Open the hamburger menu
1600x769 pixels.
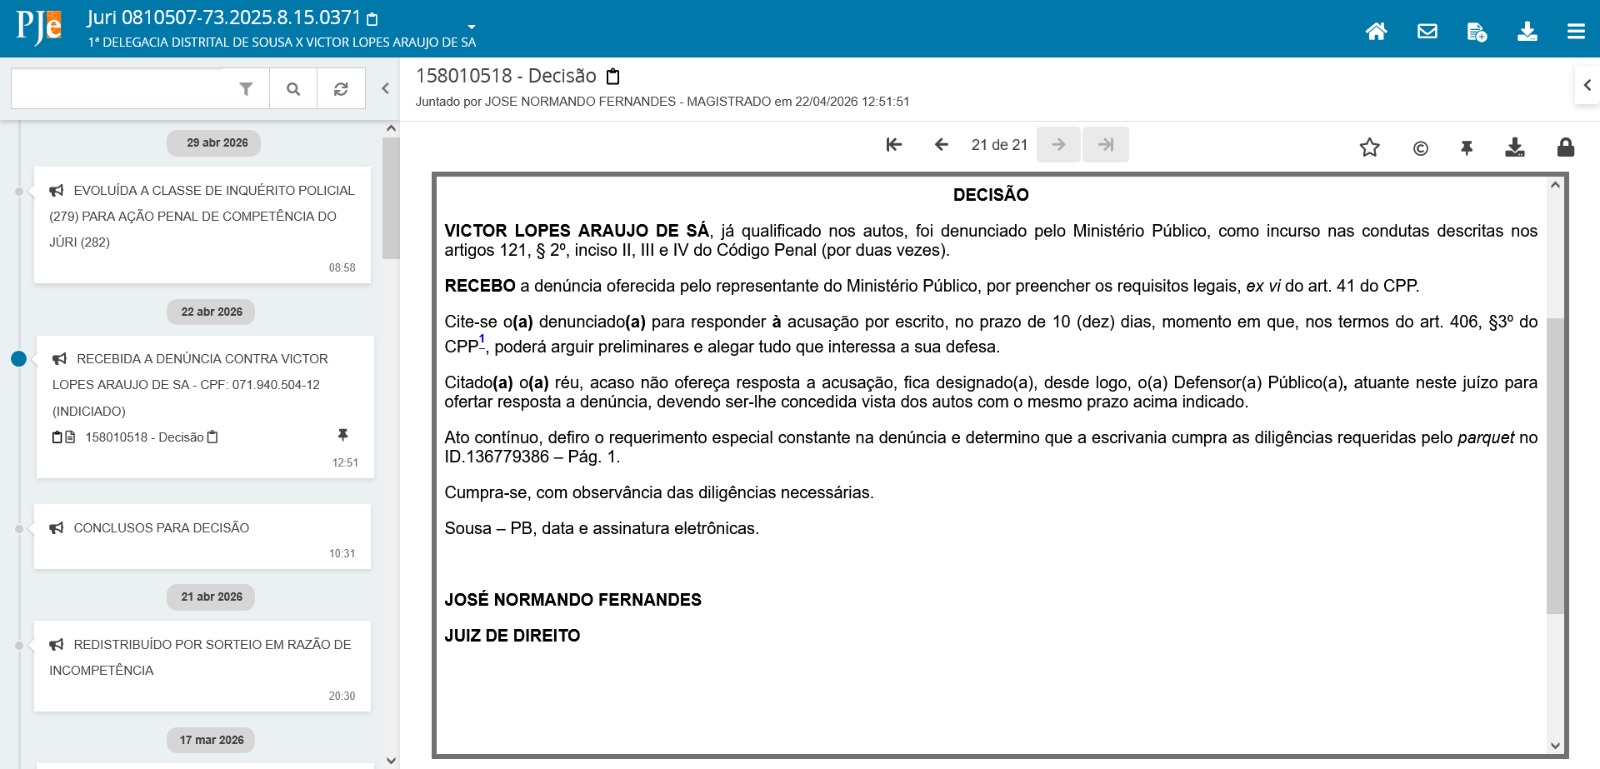tap(1576, 31)
